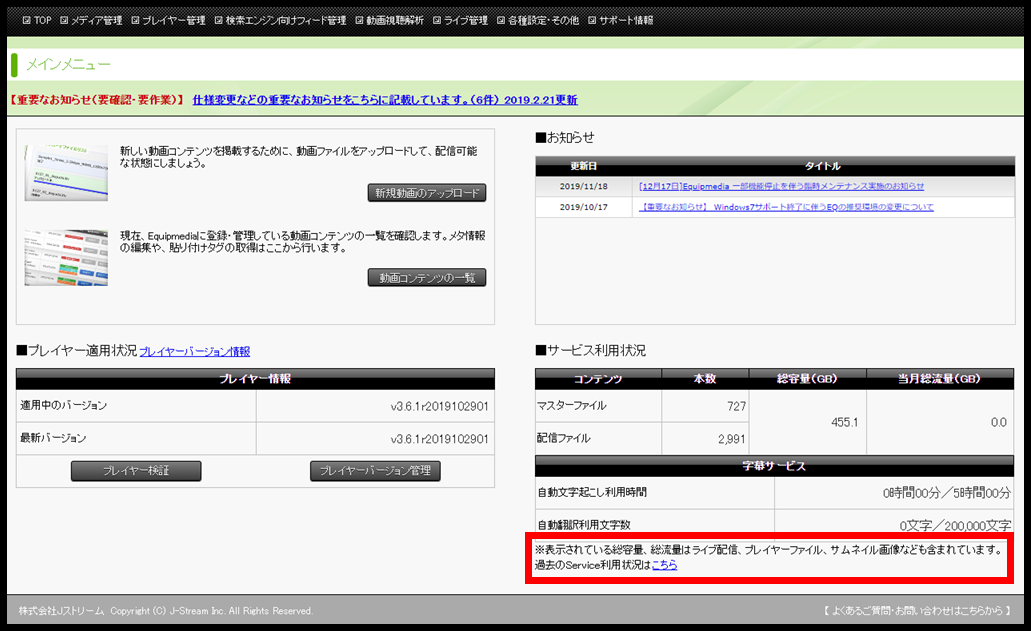Viewport: 1031px width, 631px height.
Task: Click the content list thumbnail image
Action: coord(66,258)
